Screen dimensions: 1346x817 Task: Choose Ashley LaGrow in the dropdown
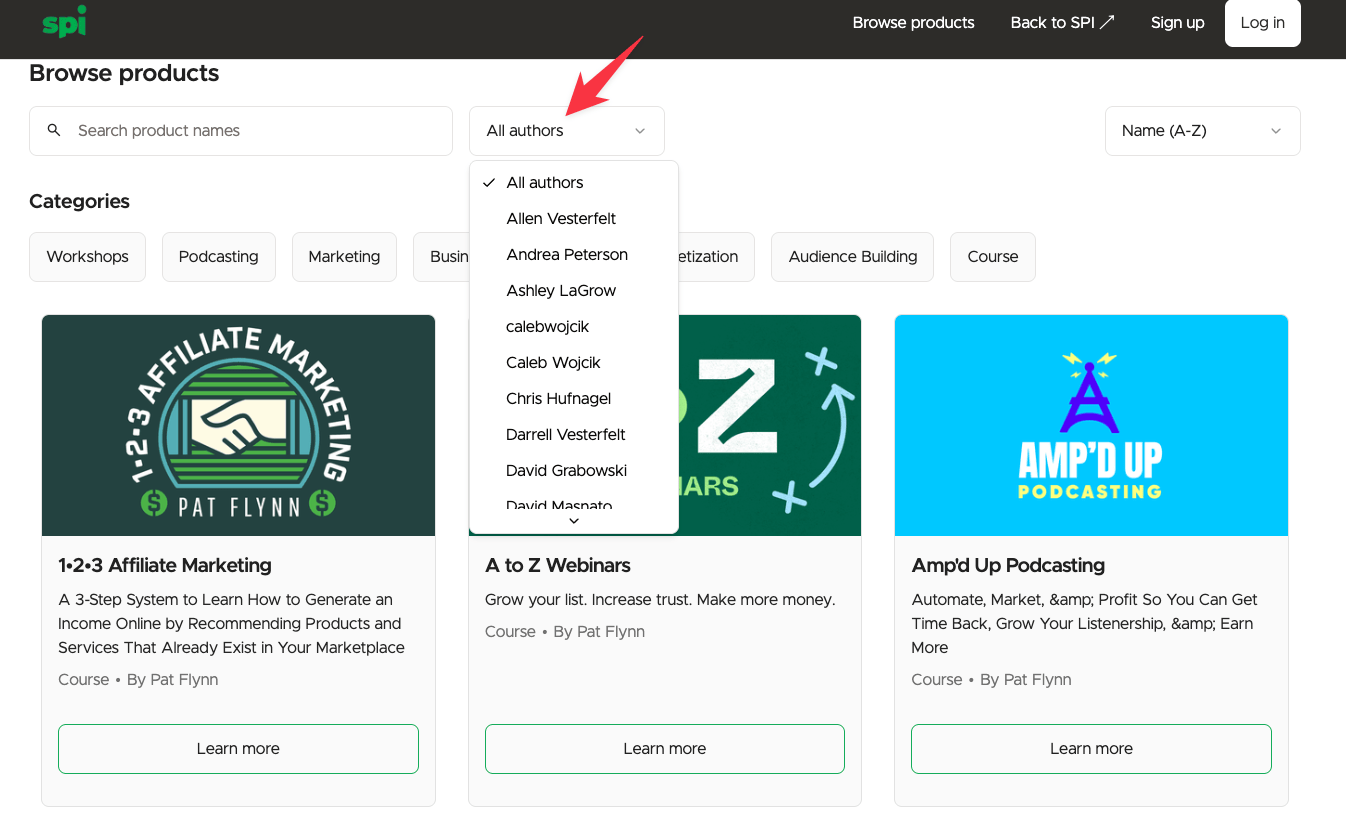(561, 291)
